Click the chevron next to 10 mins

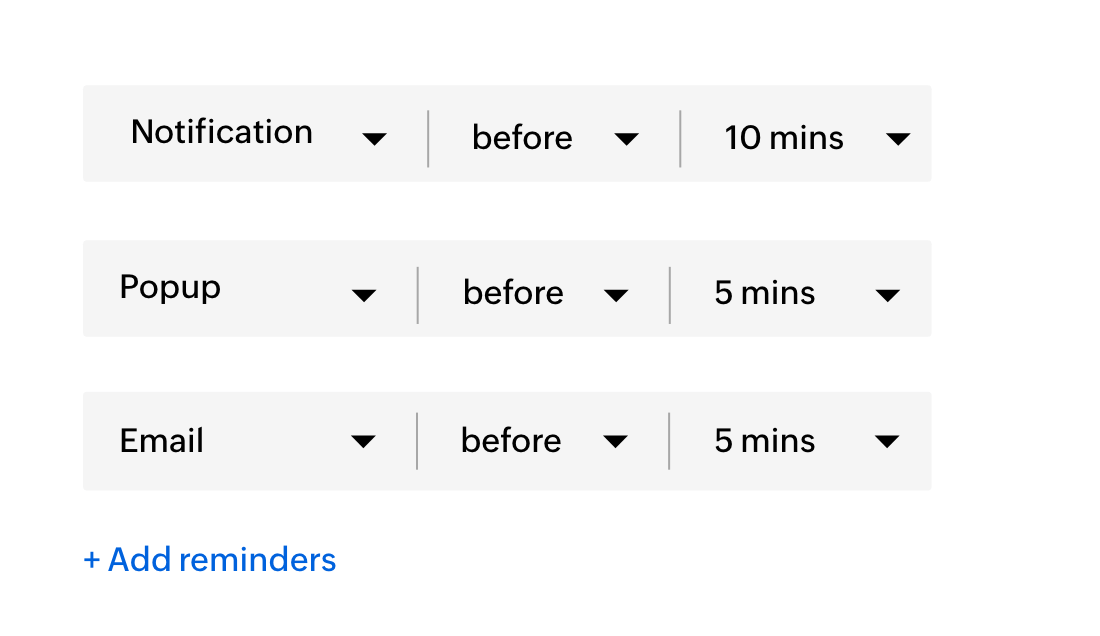coord(899,139)
